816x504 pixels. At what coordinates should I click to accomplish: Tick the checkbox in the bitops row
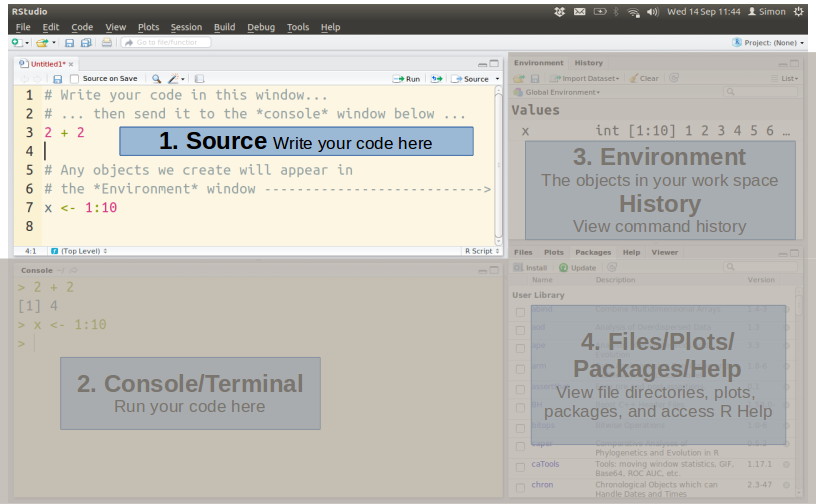pos(520,429)
